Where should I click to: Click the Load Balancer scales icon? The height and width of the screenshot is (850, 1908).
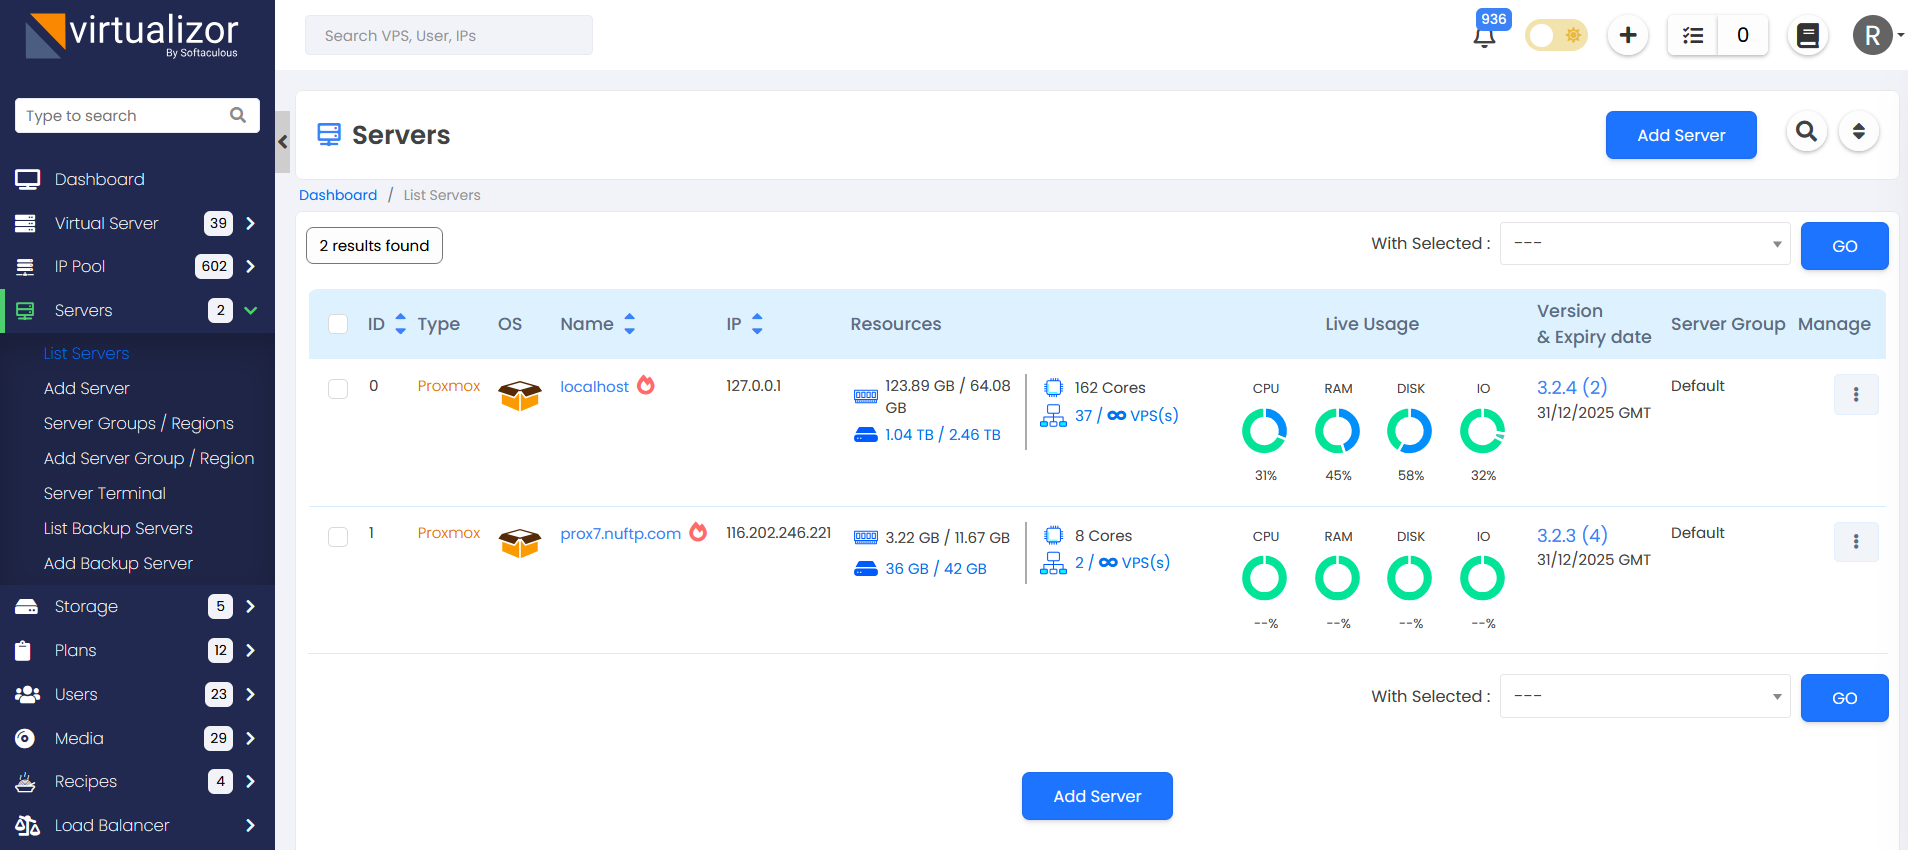coord(28,826)
